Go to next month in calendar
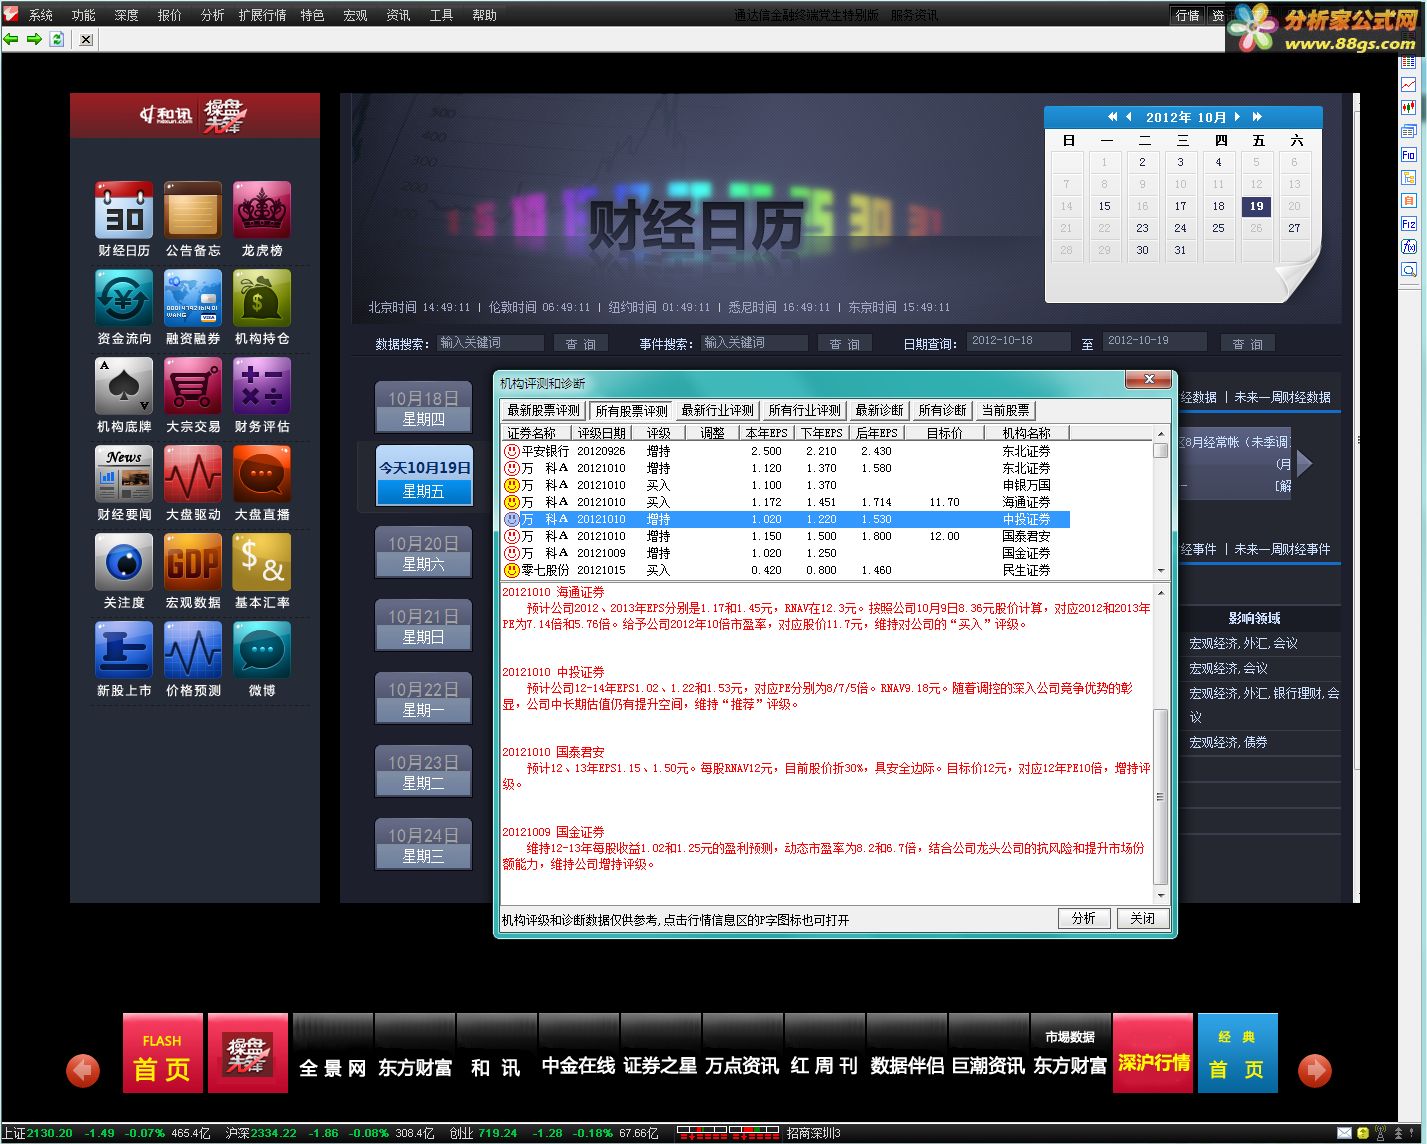Viewport: 1427px width, 1144px height. click(1238, 117)
